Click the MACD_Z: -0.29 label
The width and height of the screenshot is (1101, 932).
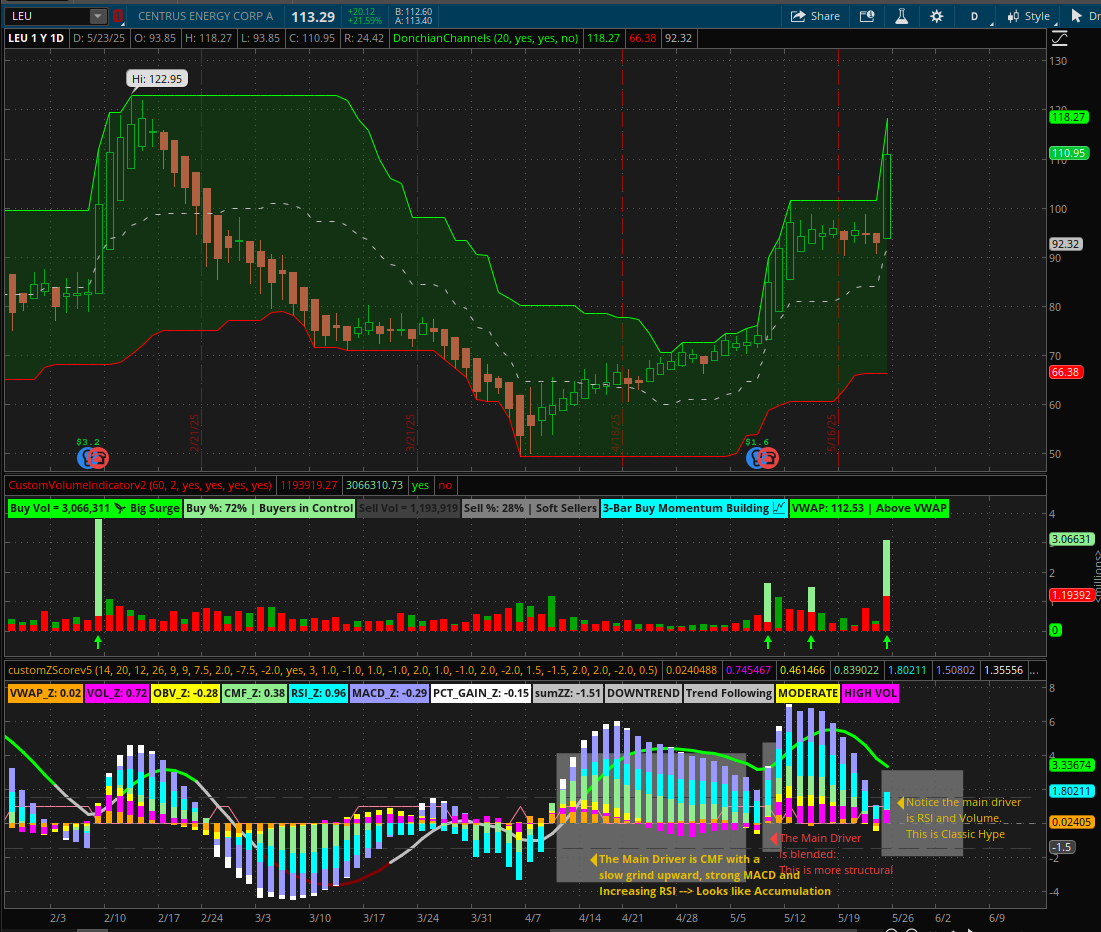pos(389,693)
